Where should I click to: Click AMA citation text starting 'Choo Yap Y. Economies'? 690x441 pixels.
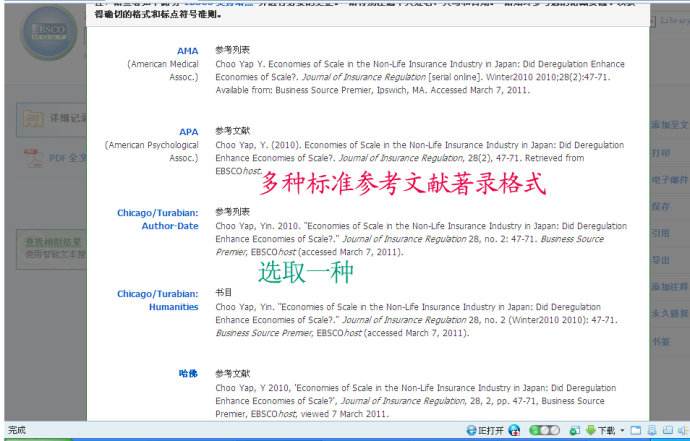click(420, 77)
